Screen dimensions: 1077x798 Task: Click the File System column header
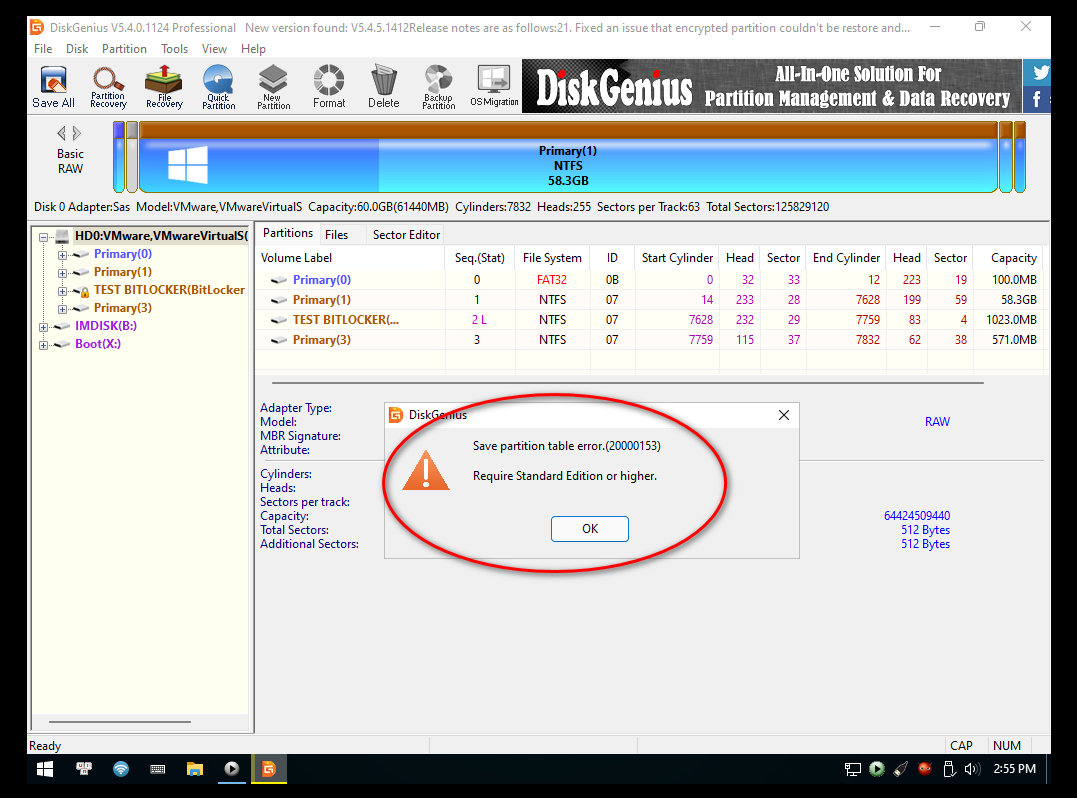(x=552, y=258)
